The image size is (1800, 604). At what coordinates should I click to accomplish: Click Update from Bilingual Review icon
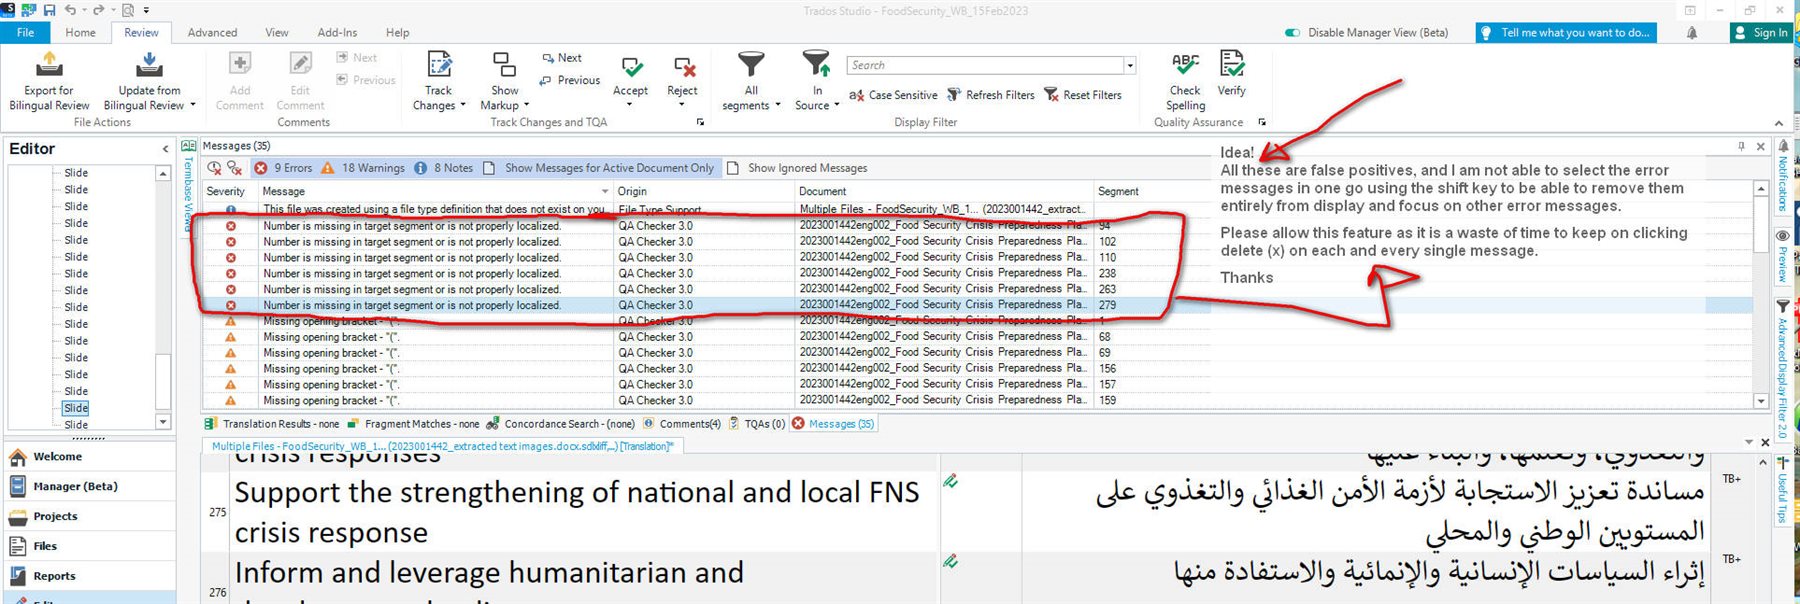tap(149, 65)
